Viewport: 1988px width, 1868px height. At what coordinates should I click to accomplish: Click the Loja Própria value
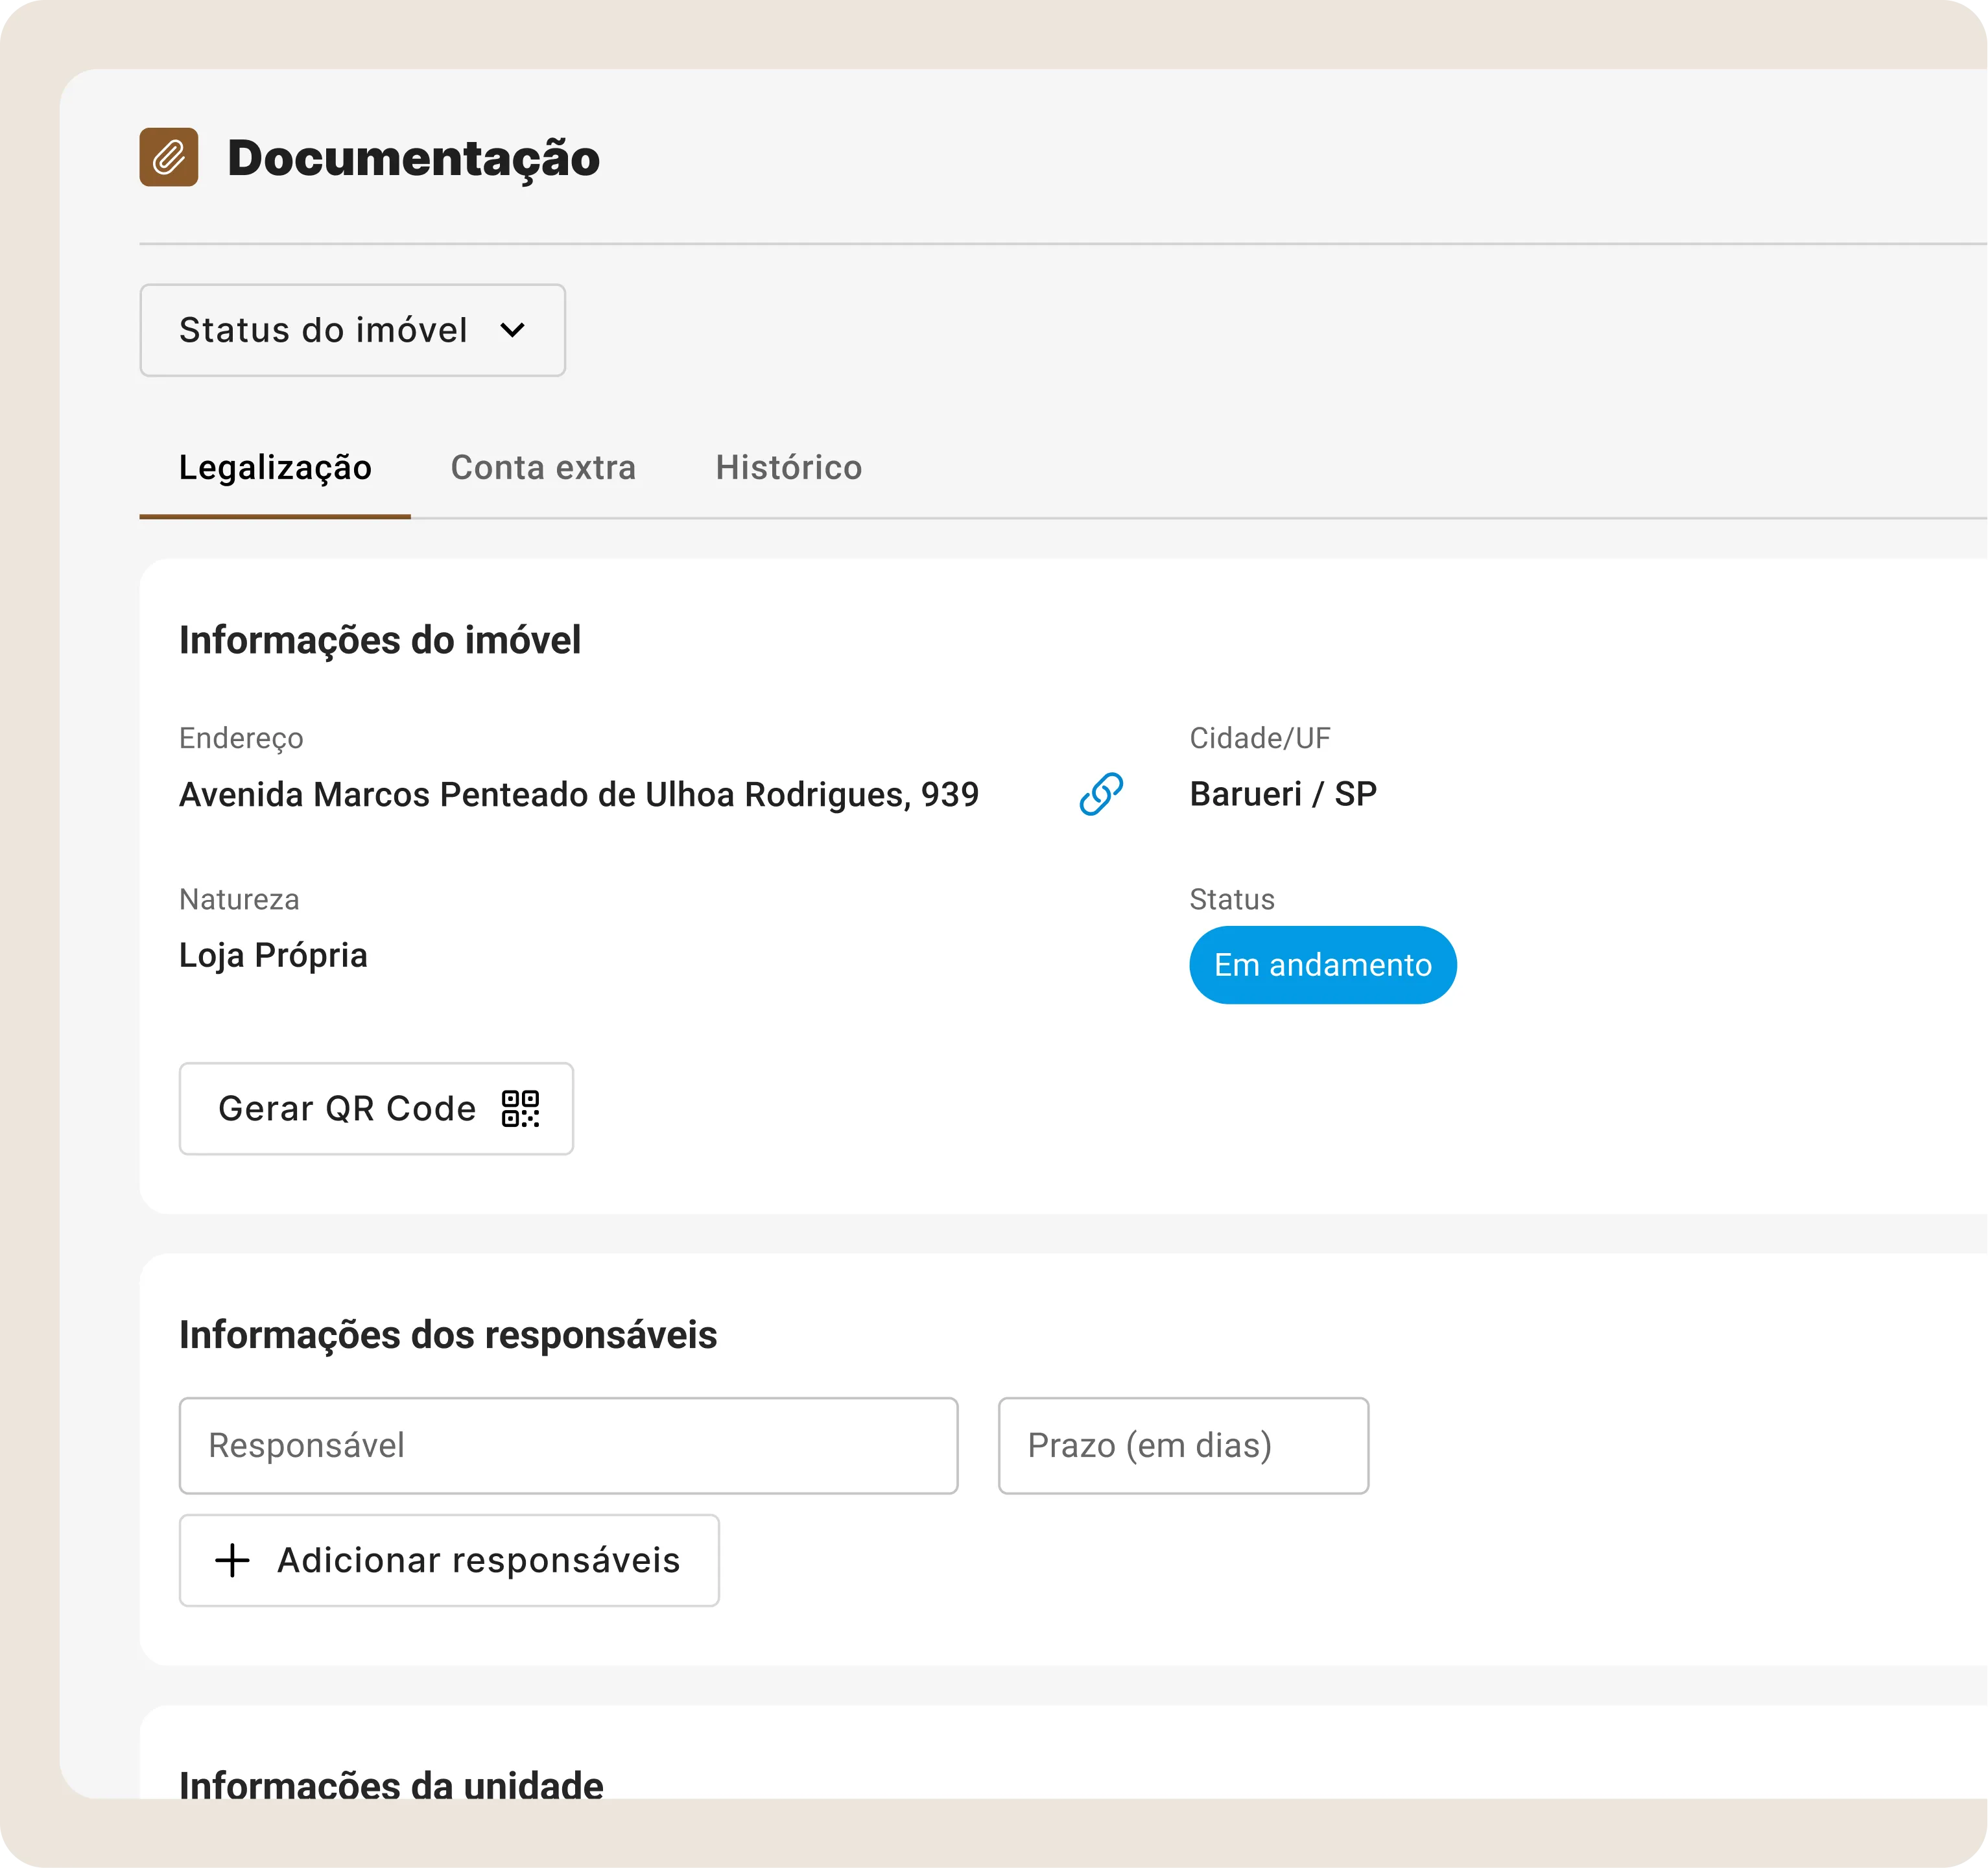pyautogui.click(x=273, y=956)
